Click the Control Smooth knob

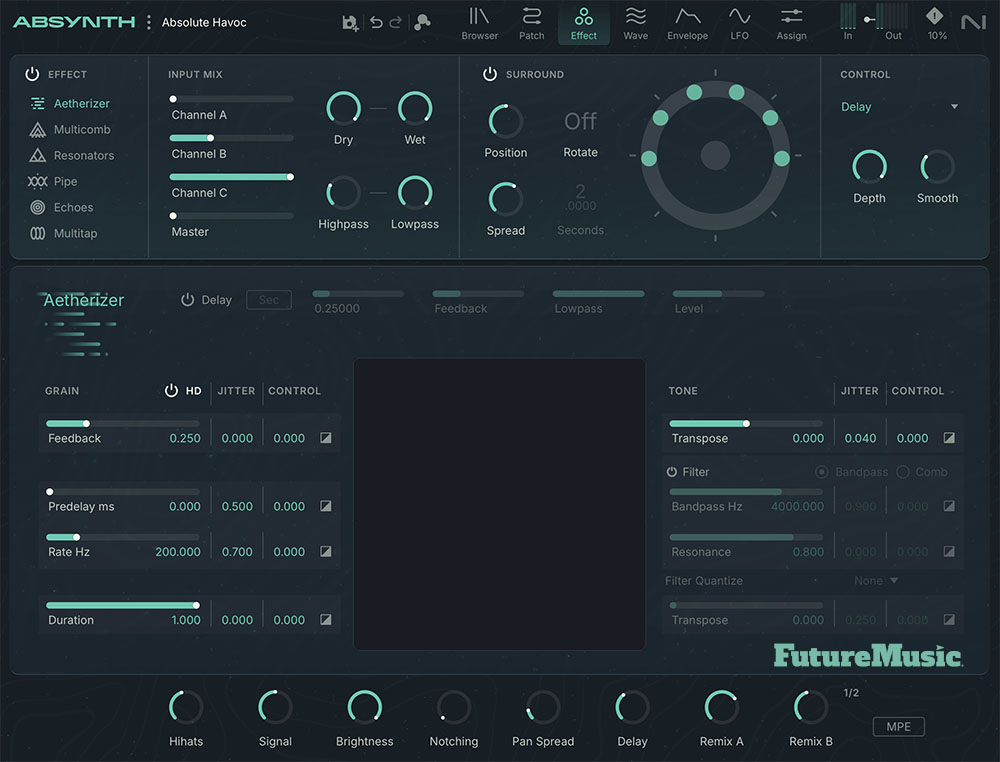[x=937, y=166]
